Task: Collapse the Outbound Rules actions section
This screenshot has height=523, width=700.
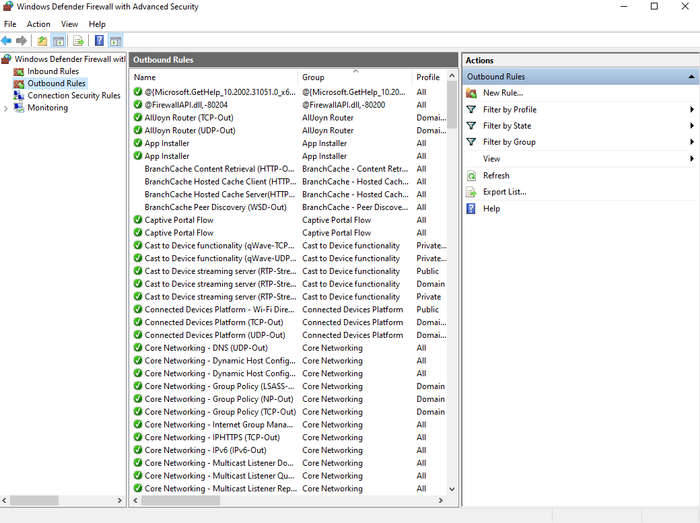Action: tap(691, 77)
